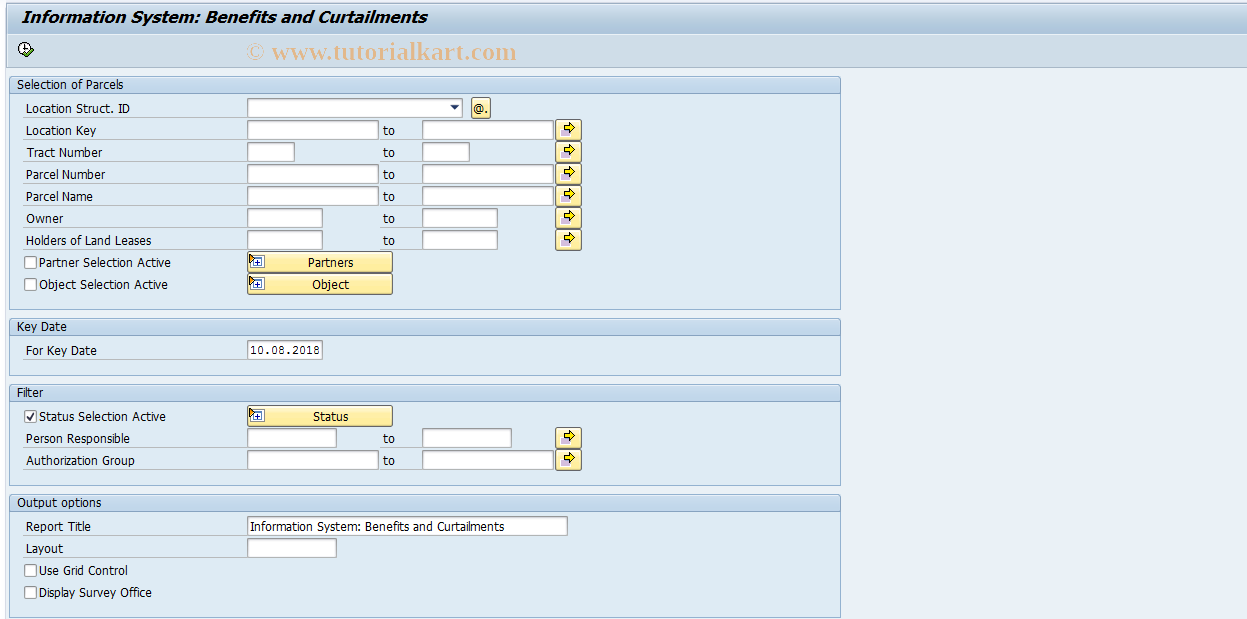Open multiple selection arrow for Owner
Viewport: 1247px width, 619px height.
(569, 218)
